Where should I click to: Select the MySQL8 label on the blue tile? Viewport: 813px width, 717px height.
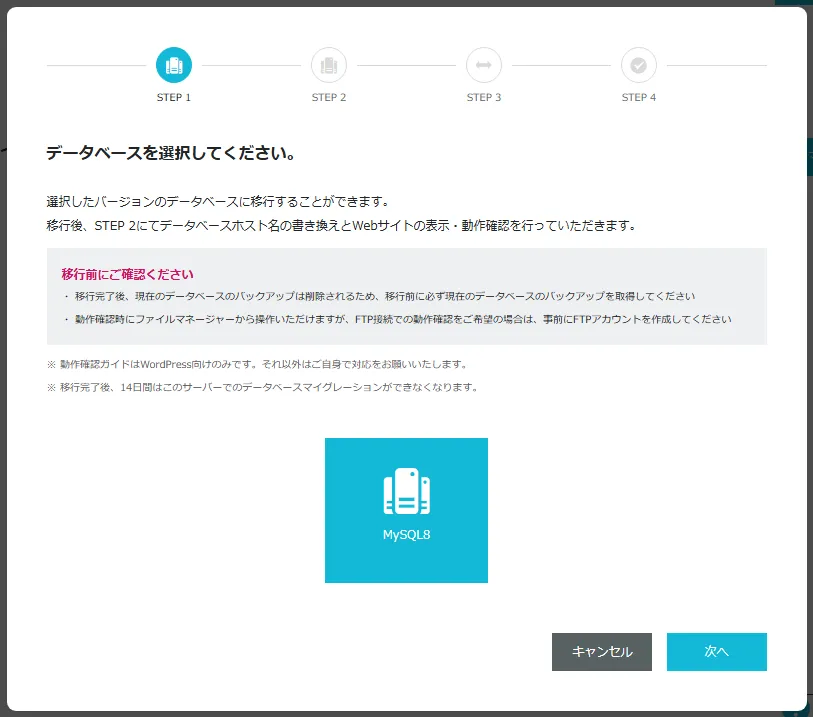pos(406,535)
